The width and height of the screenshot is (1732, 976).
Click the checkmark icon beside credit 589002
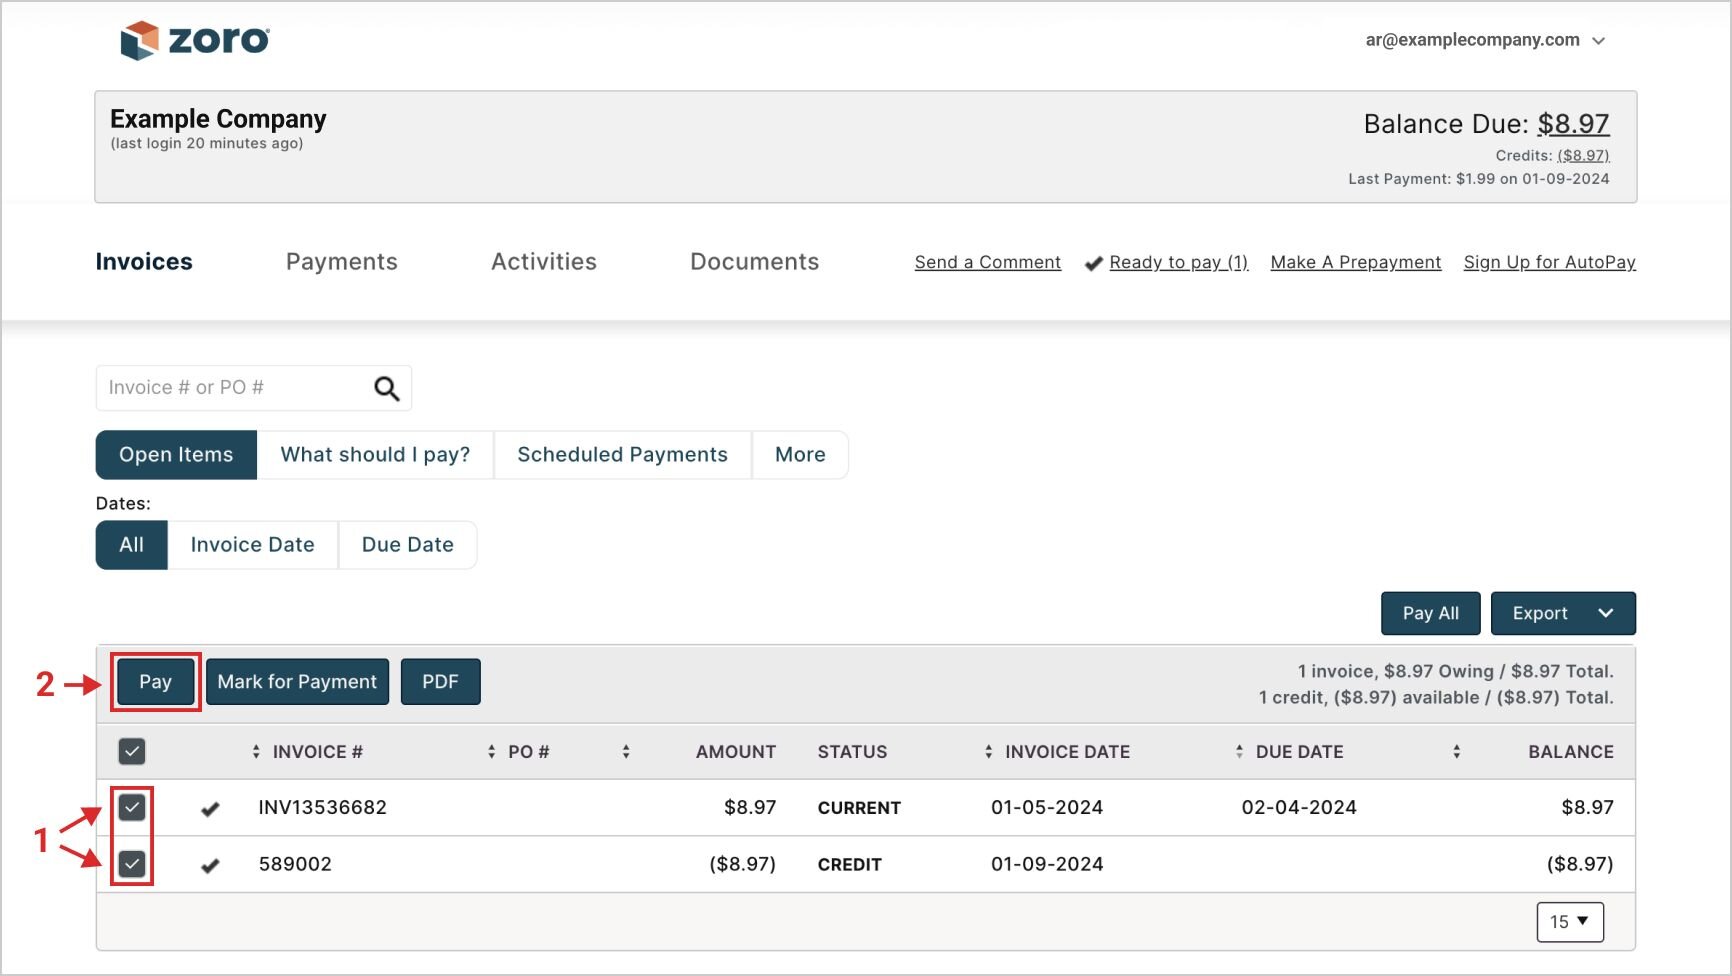click(x=210, y=866)
